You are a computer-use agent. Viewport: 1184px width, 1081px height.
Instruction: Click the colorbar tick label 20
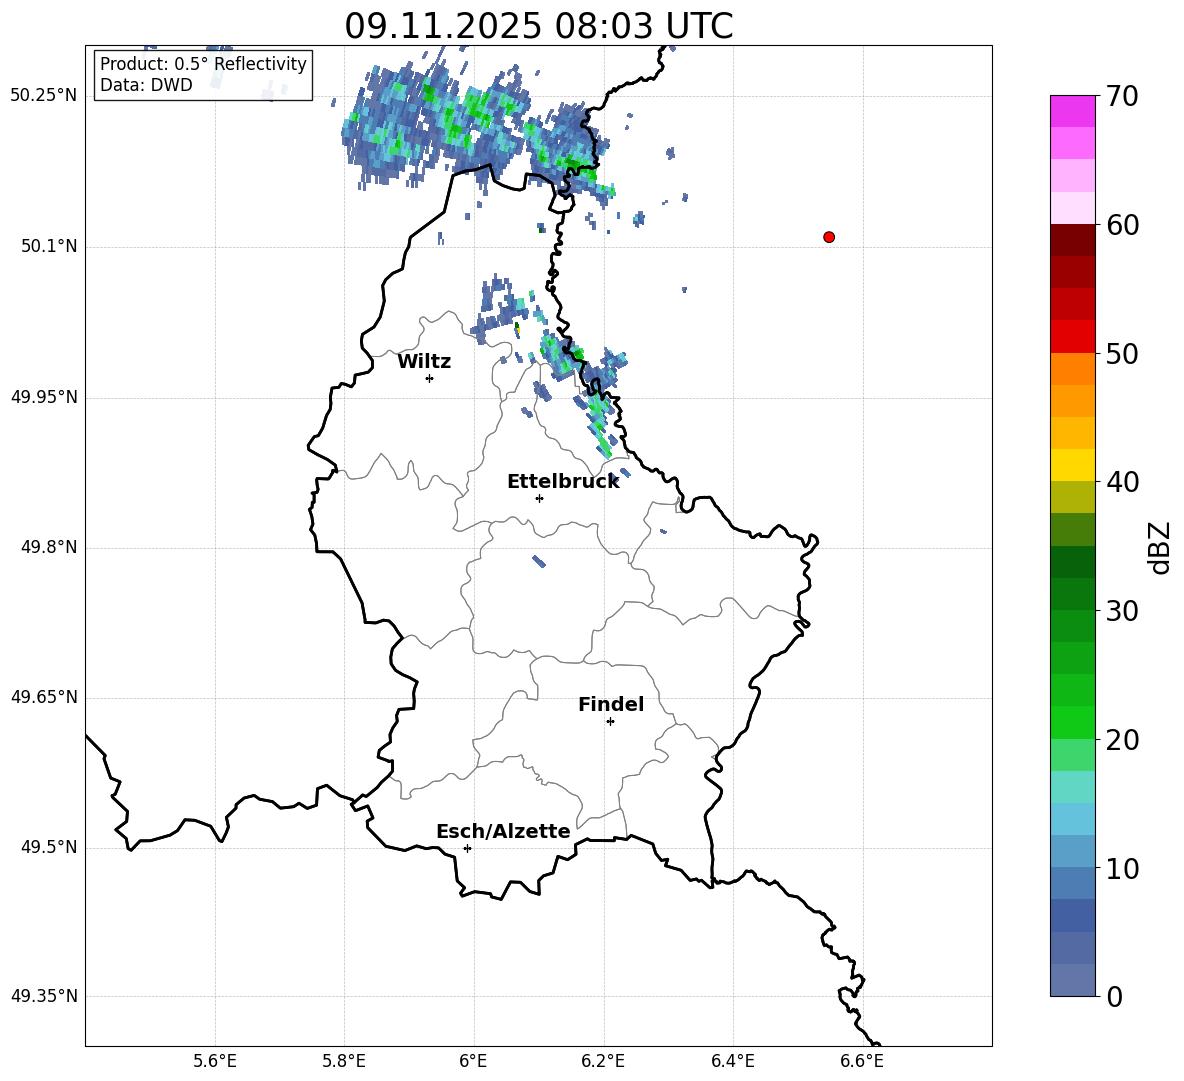tap(1122, 740)
